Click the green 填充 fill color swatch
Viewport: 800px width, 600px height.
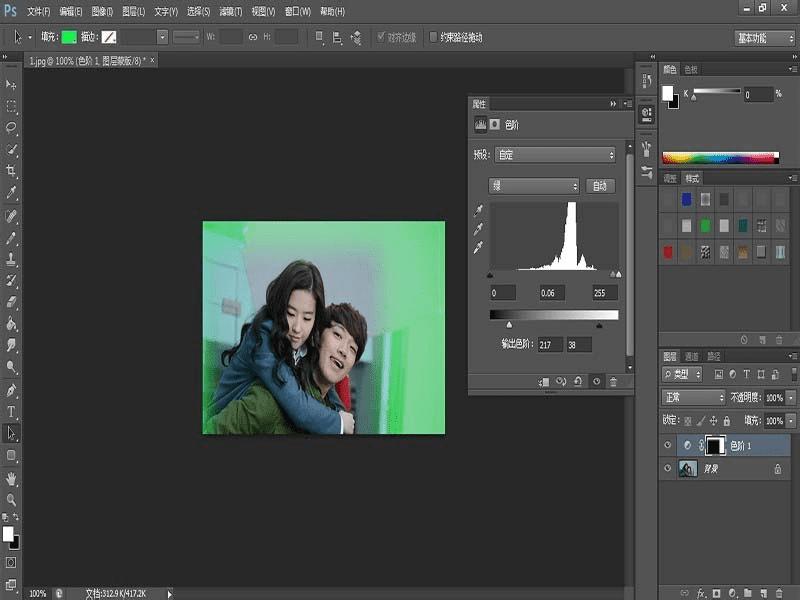68,37
